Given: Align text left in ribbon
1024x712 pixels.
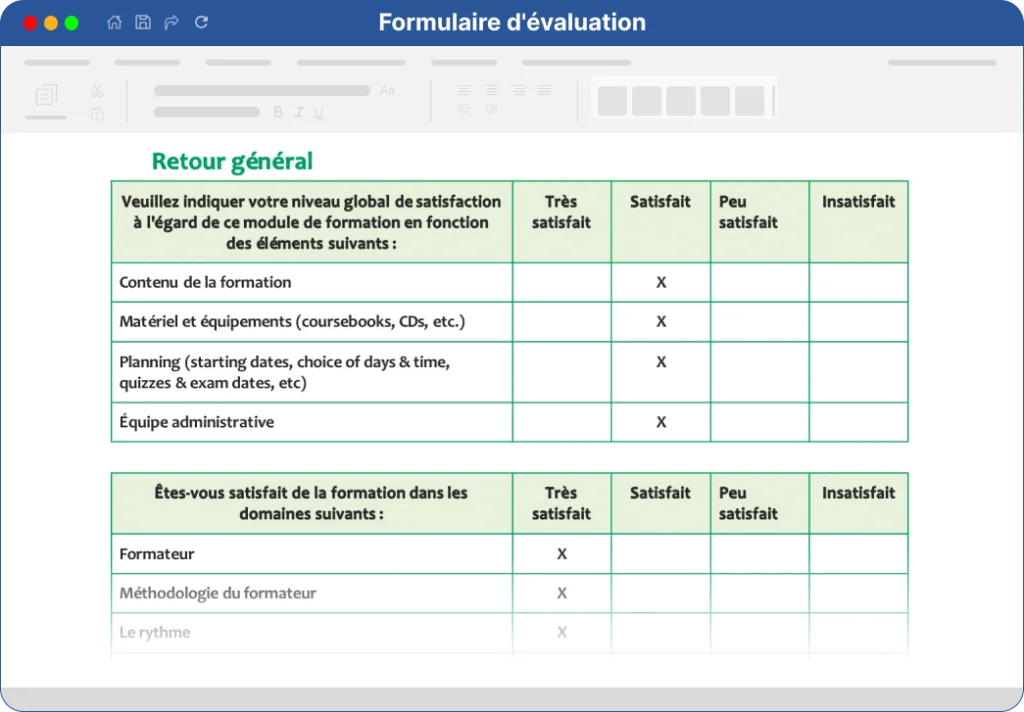Looking at the screenshot, I should [x=465, y=90].
